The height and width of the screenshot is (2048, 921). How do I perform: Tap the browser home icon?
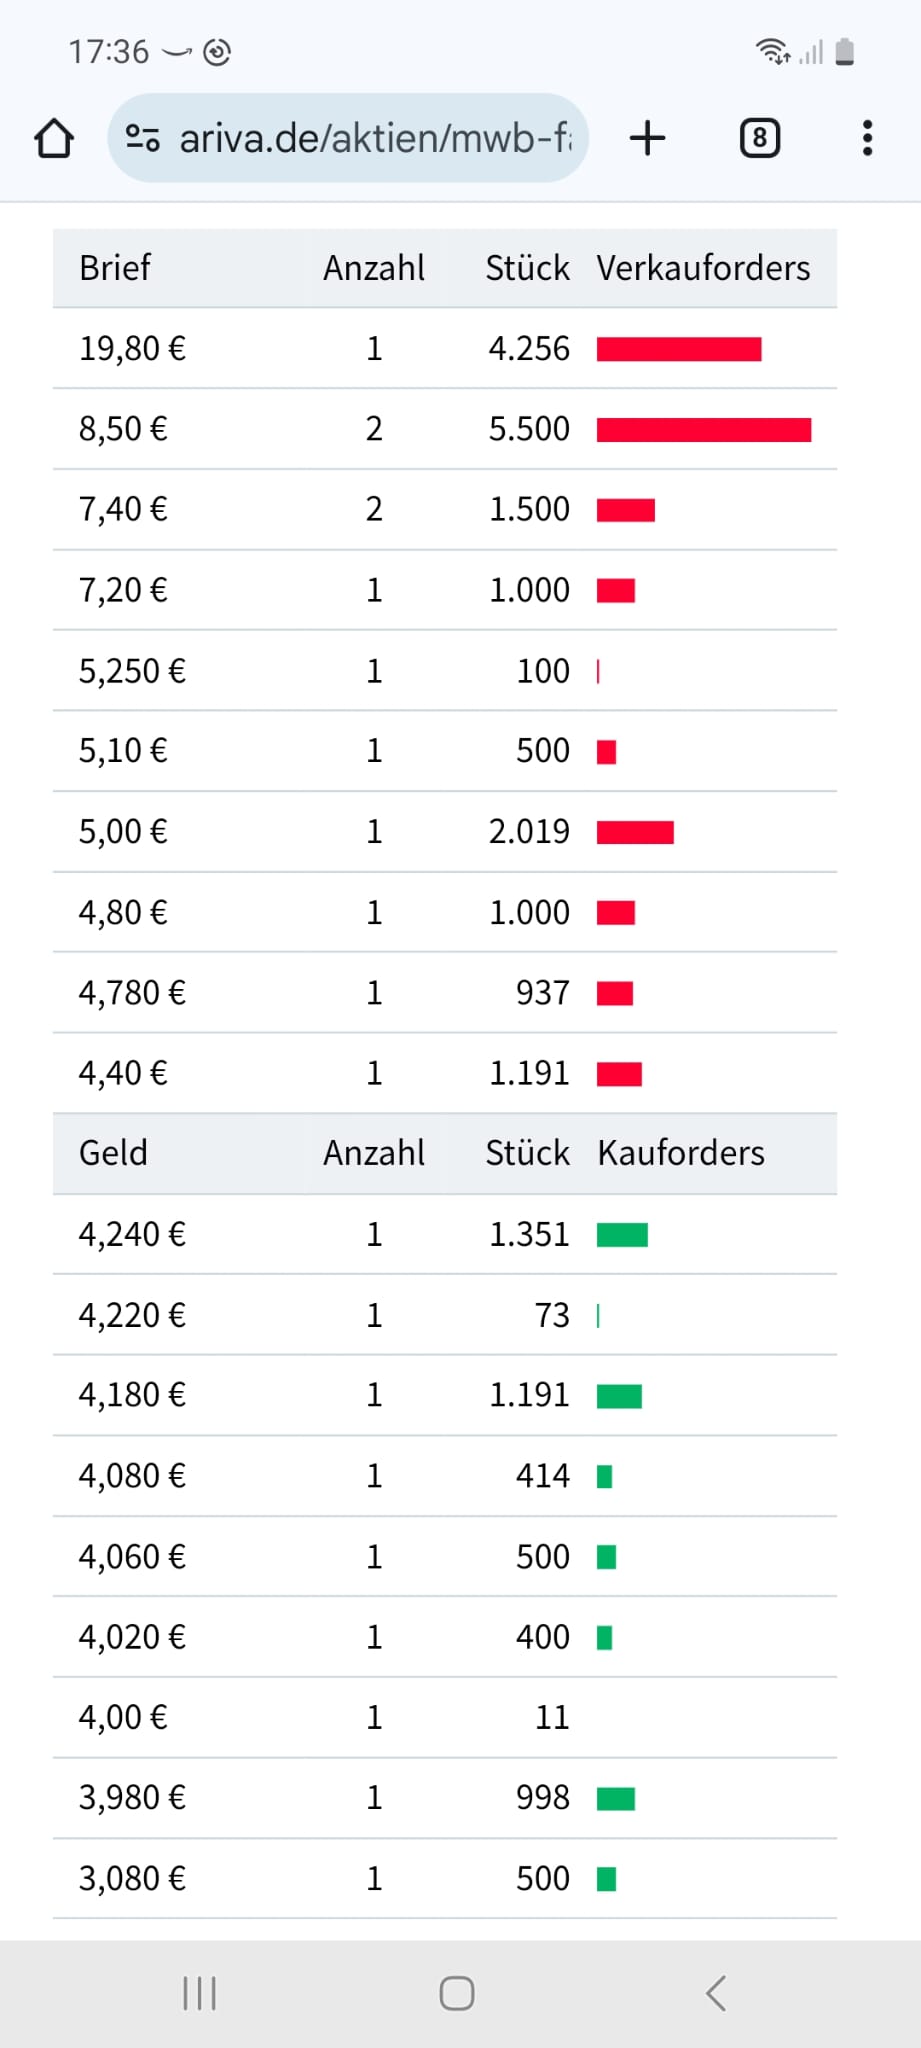click(54, 138)
